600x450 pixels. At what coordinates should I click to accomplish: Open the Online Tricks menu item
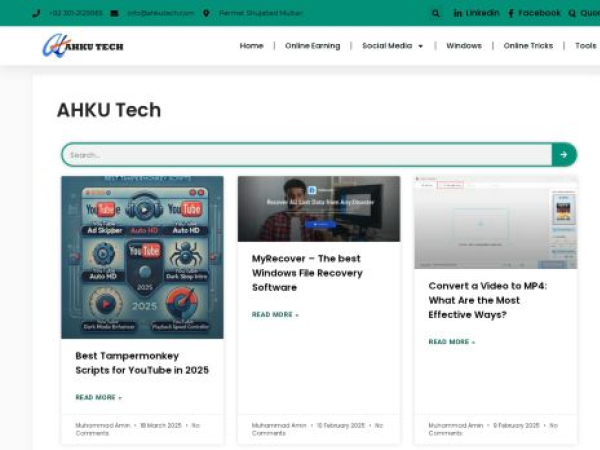point(528,46)
